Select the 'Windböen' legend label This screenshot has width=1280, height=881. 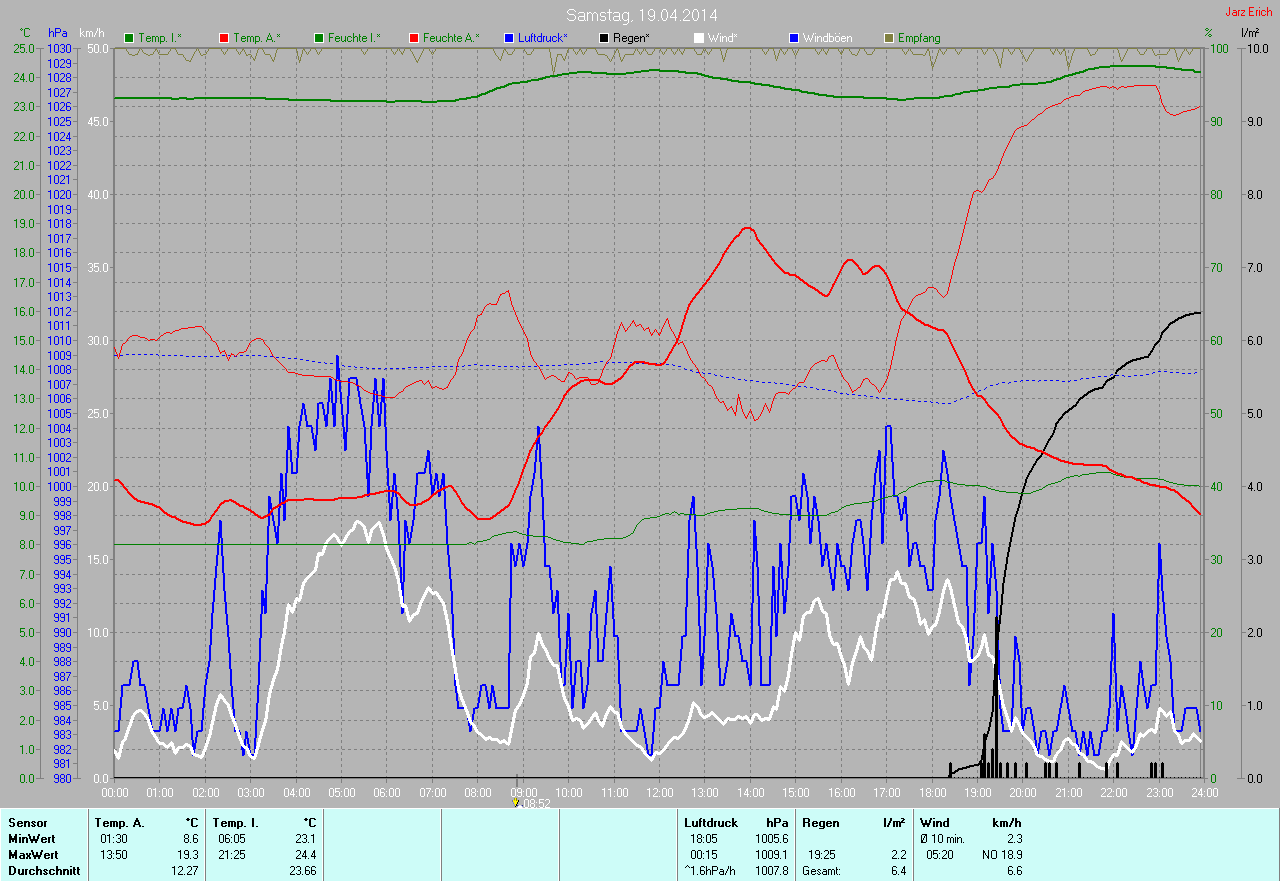click(x=828, y=38)
